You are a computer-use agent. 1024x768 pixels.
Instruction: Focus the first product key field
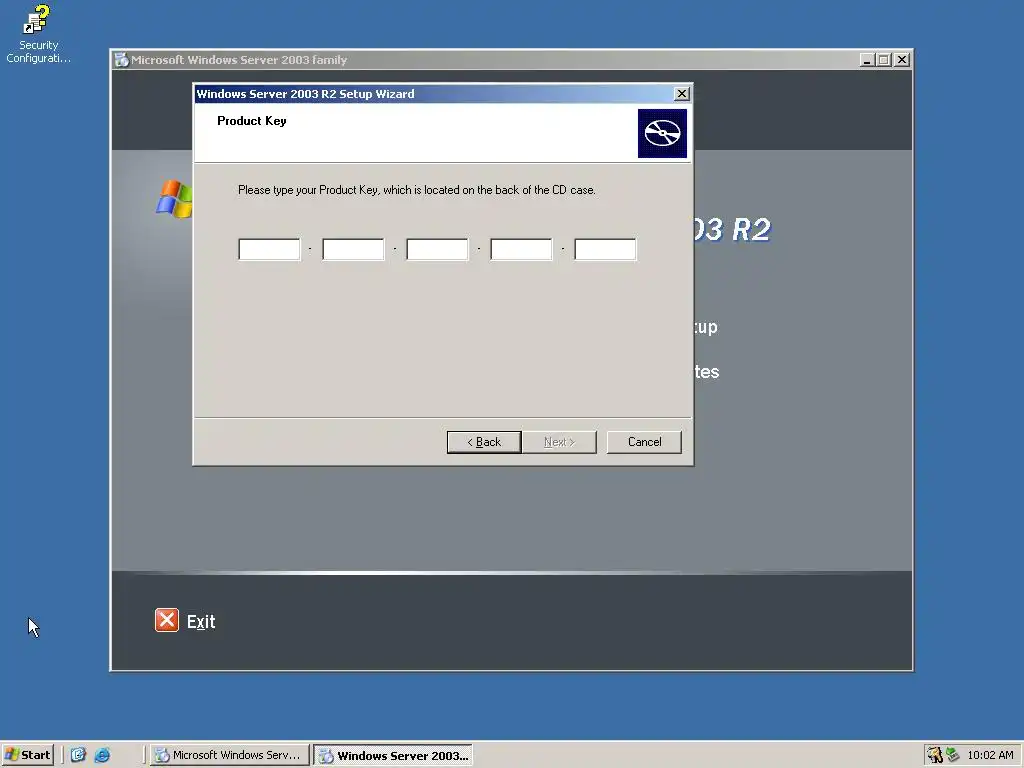[x=269, y=249]
